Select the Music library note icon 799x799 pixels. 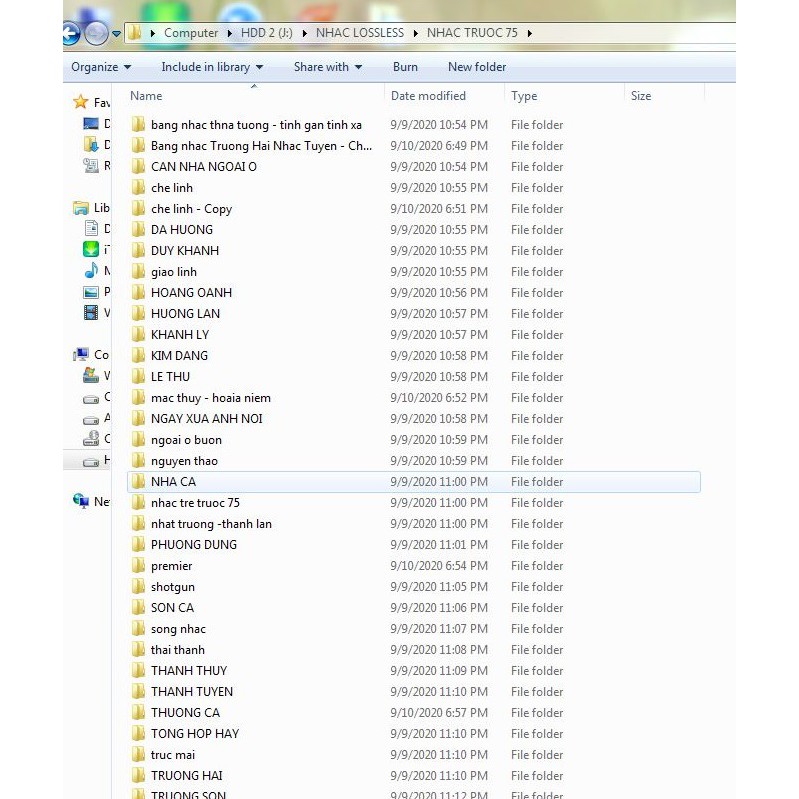[92, 271]
